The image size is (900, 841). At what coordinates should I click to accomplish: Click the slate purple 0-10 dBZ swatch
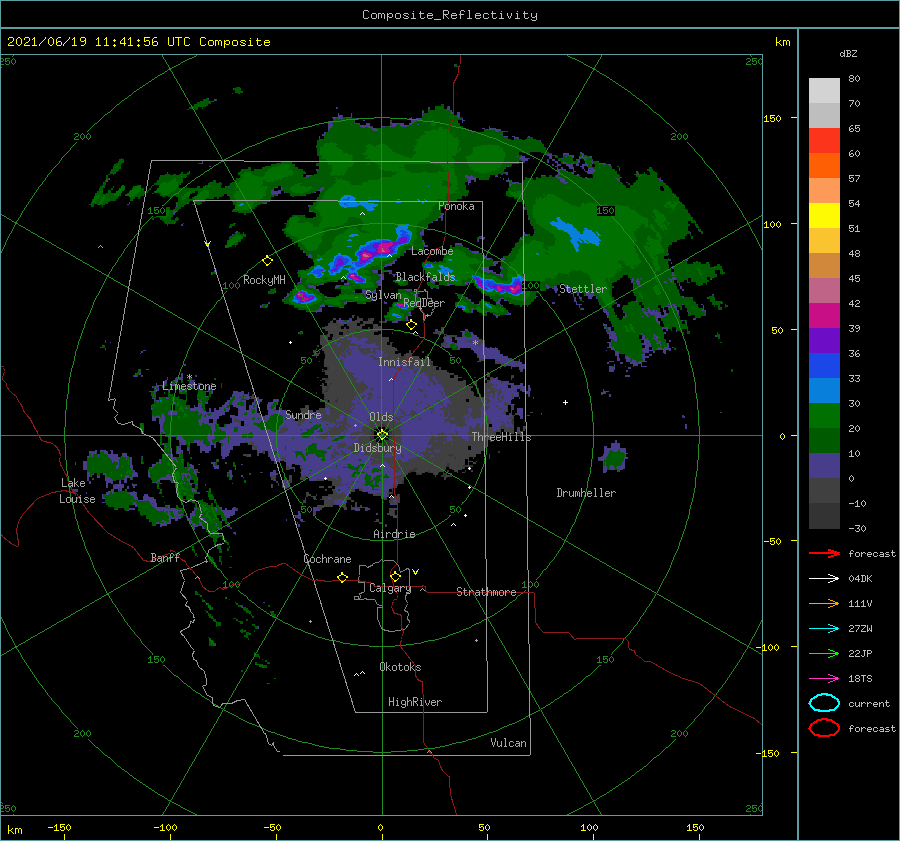click(824, 466)
